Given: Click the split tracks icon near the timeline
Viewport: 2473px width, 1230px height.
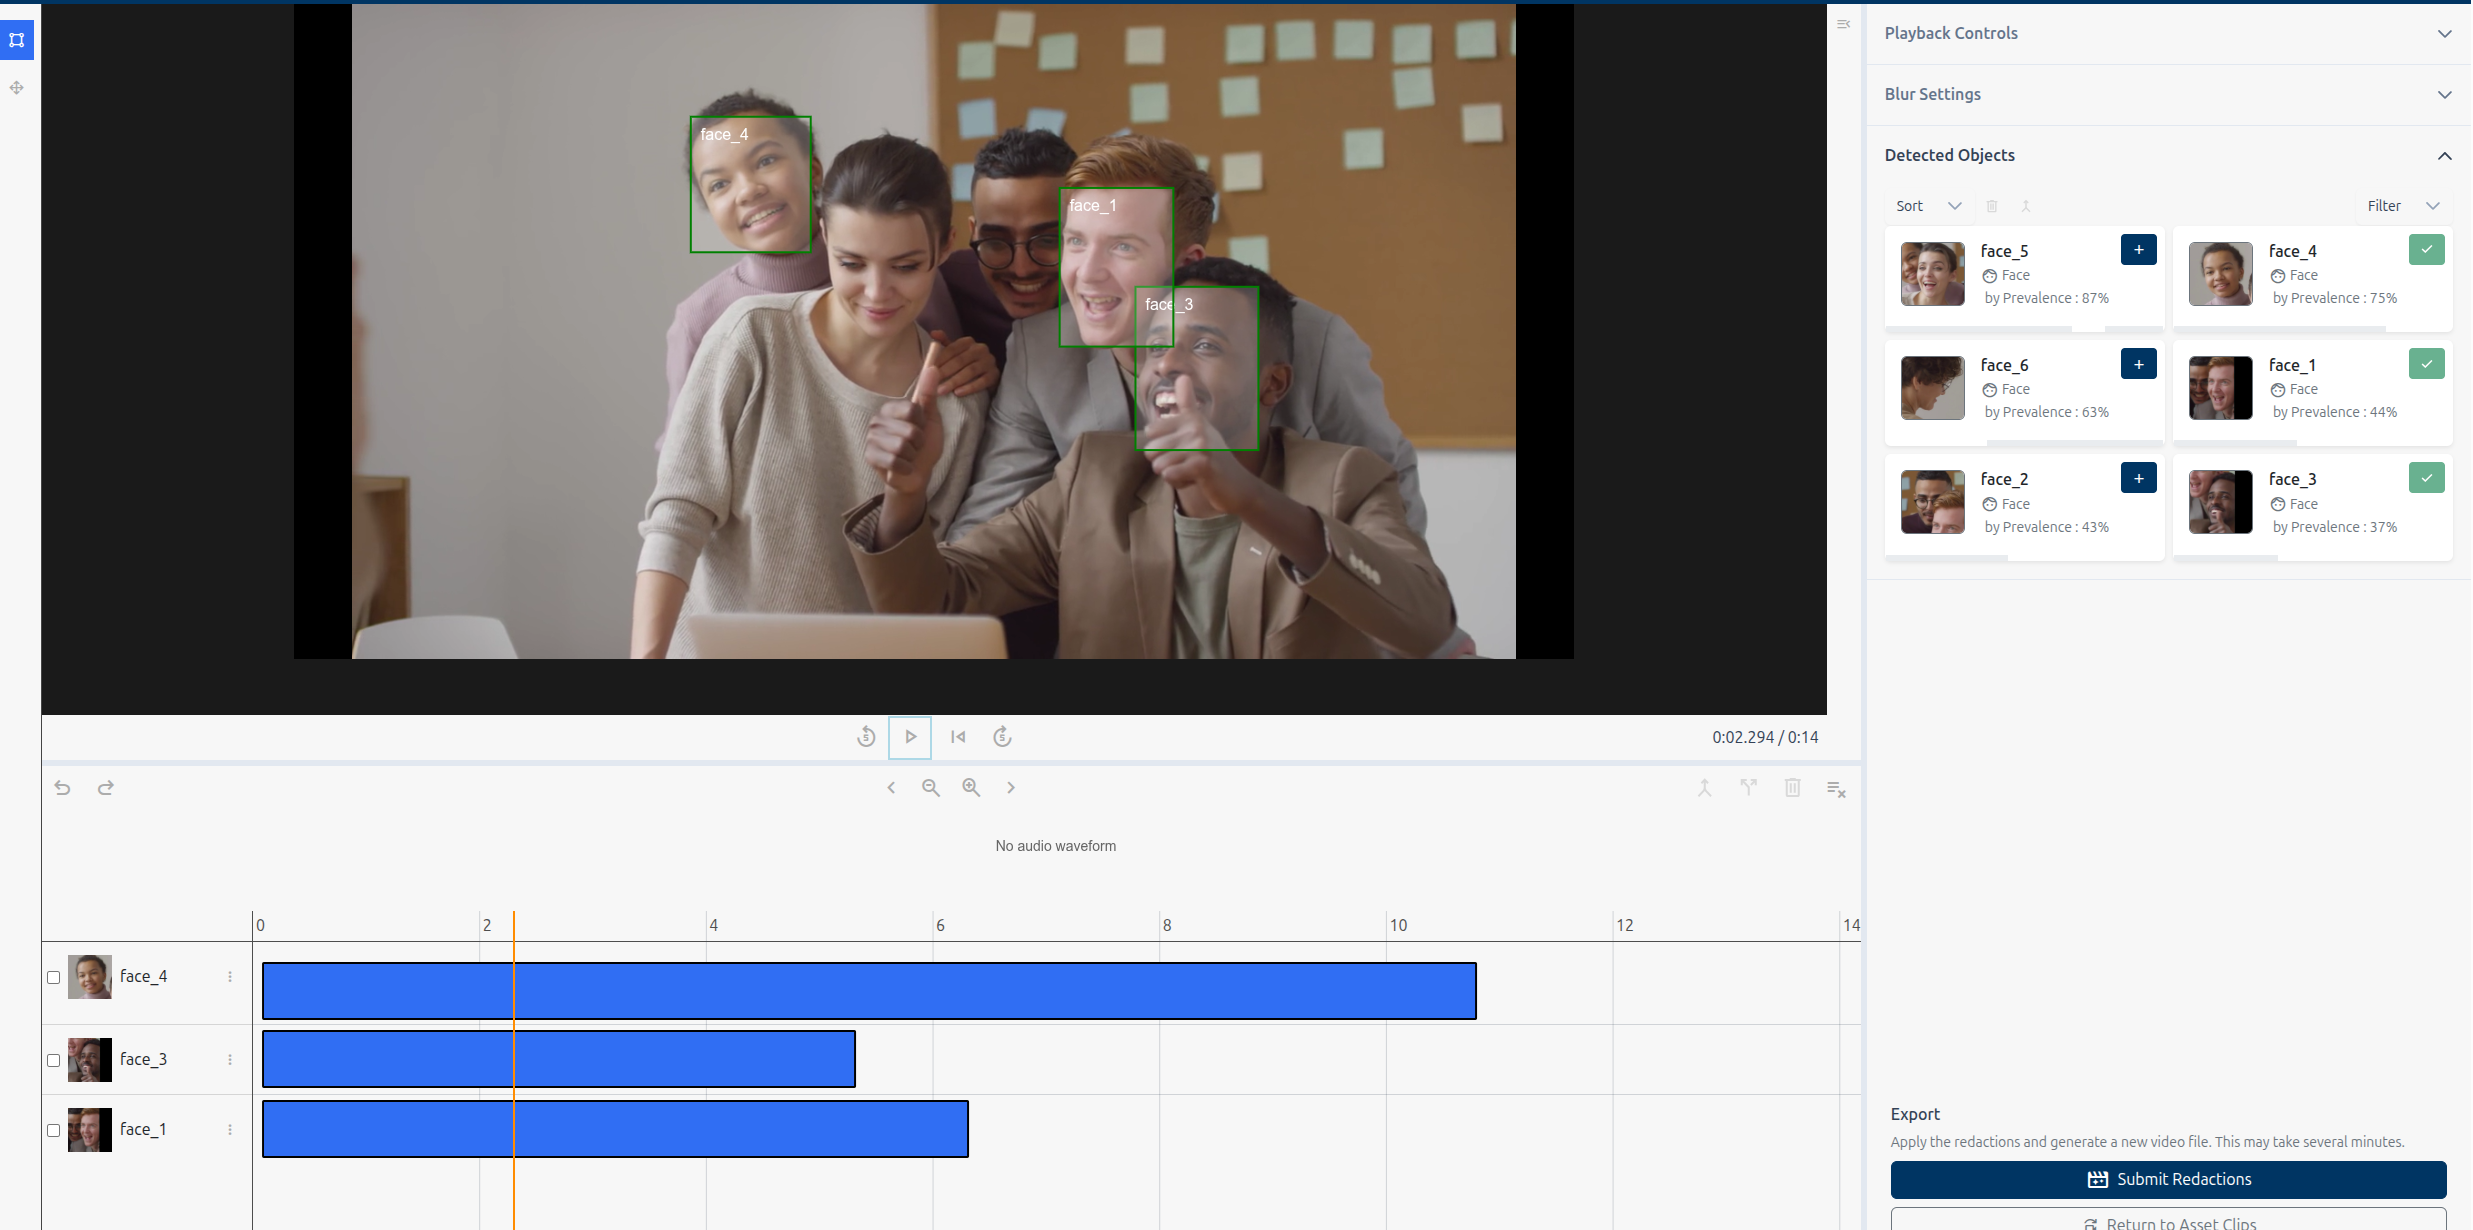Looking at the screenshot, I should pyautogui.click(x=1748, y=788).
